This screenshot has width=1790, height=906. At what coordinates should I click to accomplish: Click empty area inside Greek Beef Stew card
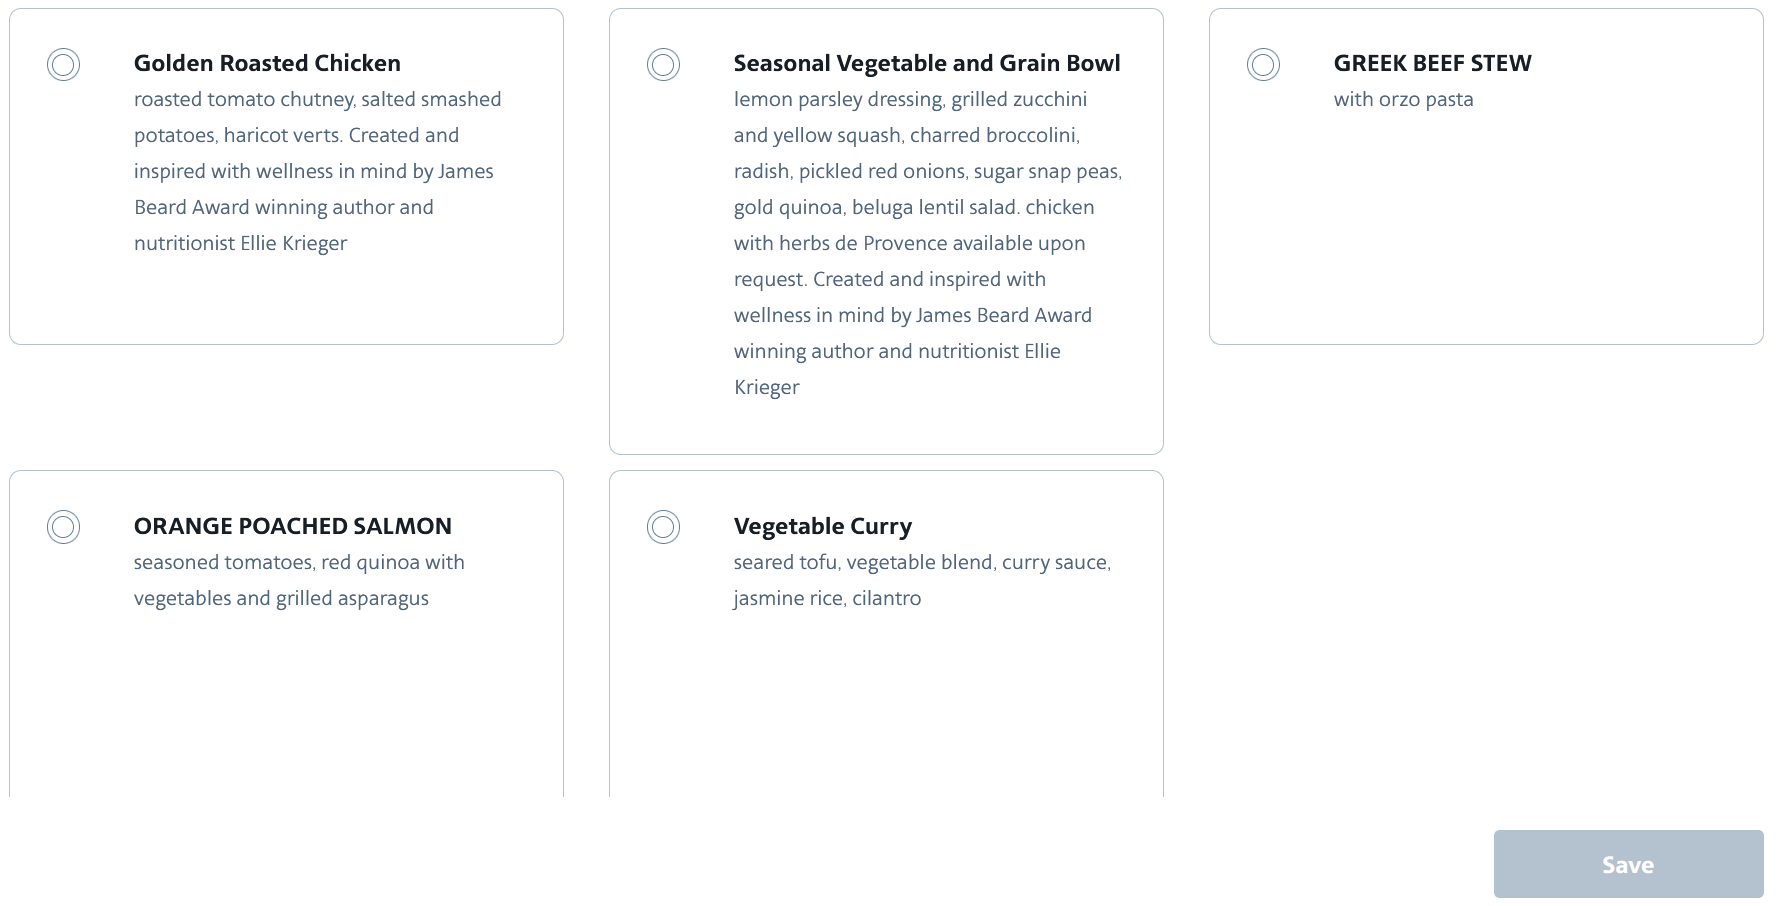[1486, 230]
